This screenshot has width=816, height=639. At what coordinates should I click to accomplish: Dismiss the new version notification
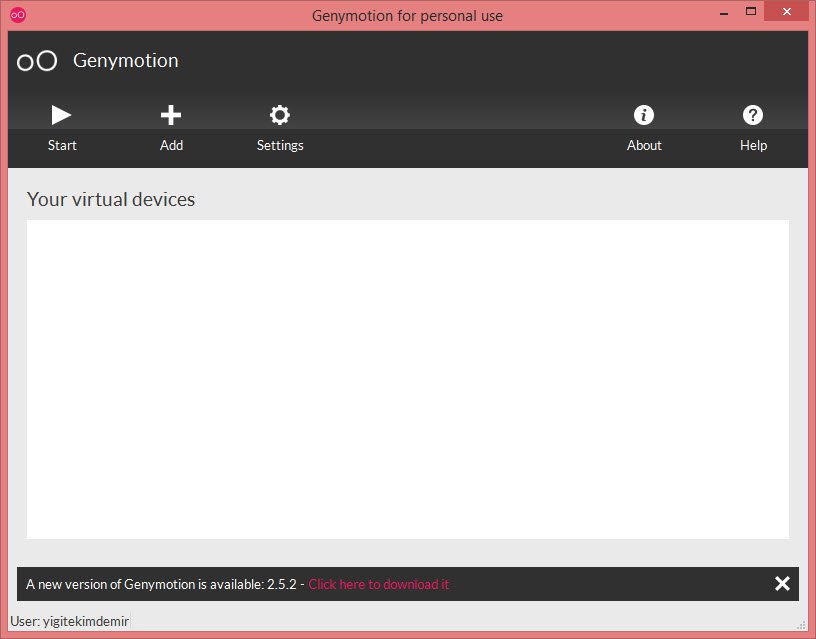tap(782, 583)
